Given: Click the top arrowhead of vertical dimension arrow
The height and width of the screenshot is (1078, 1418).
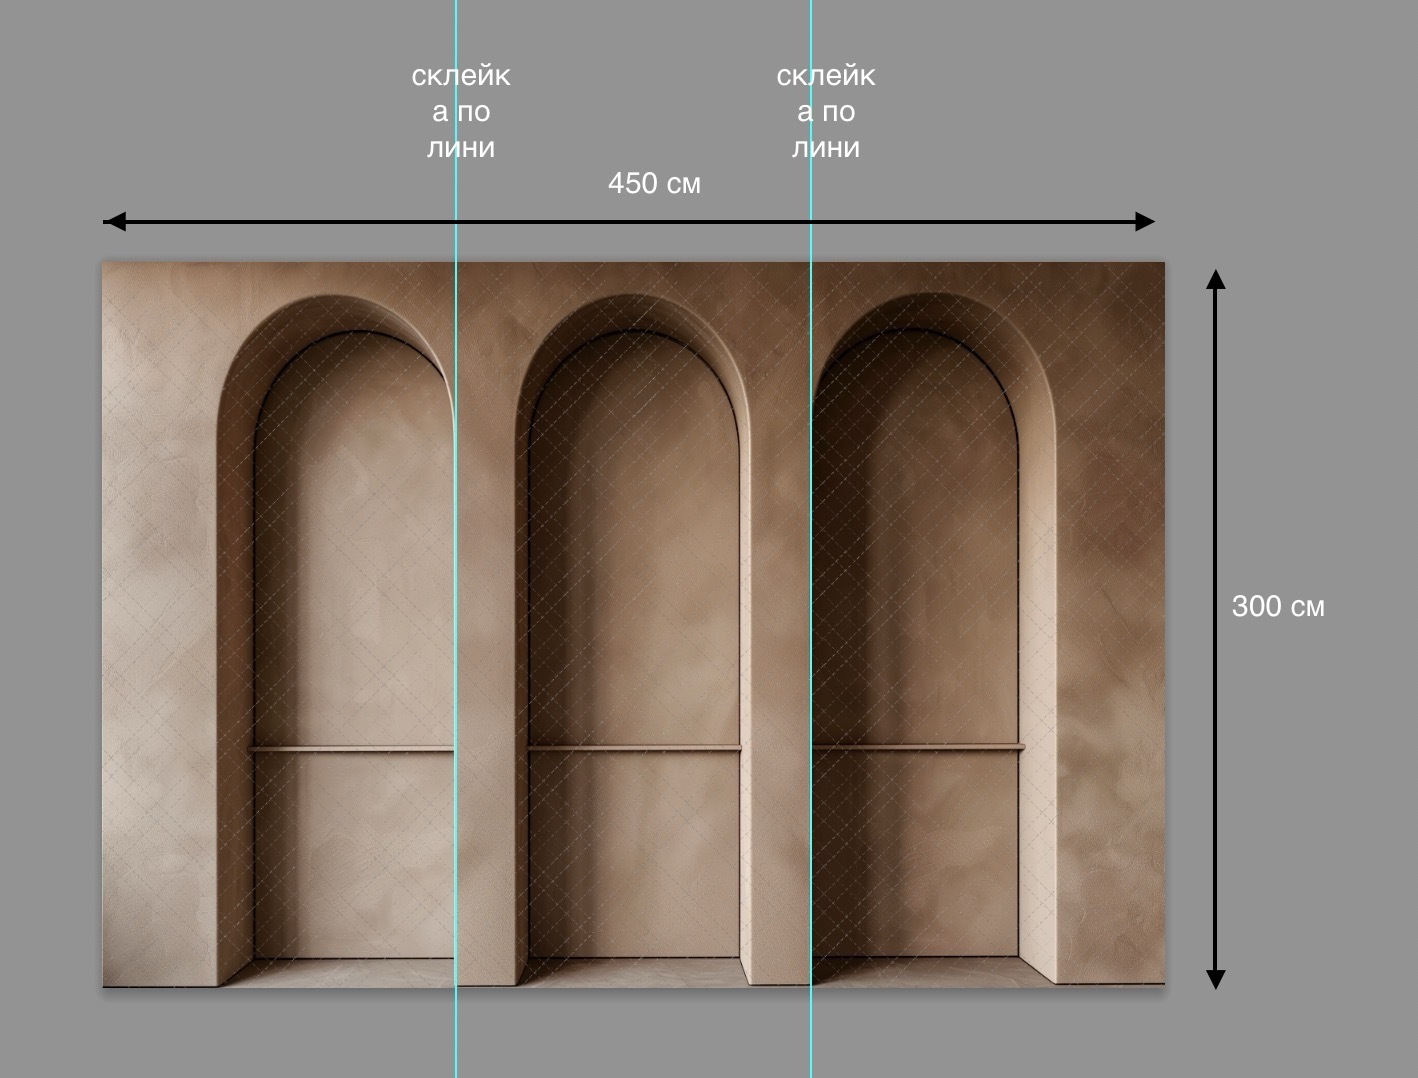Looking at the screenshot, I should coord(1215,279).
